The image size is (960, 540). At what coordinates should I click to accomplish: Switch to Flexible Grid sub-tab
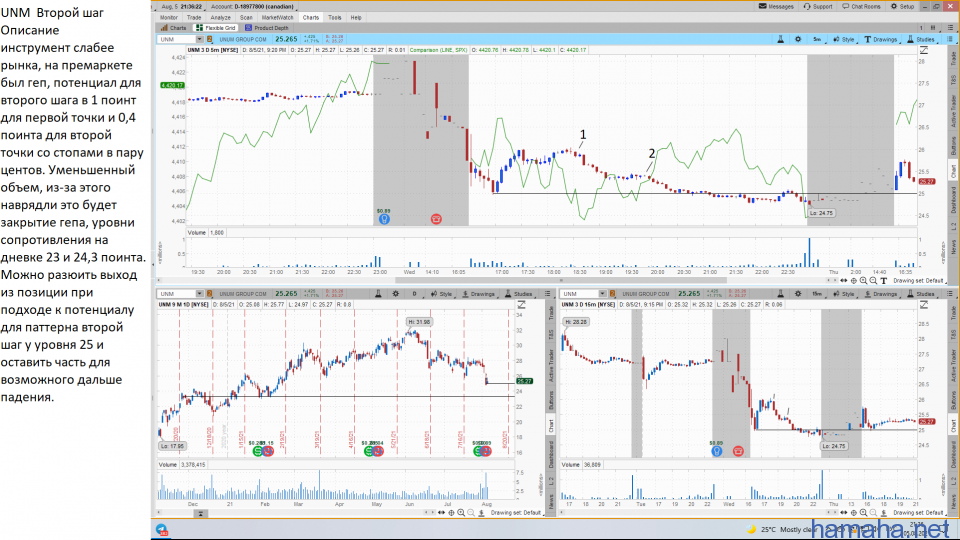click(x=216, y=28)
